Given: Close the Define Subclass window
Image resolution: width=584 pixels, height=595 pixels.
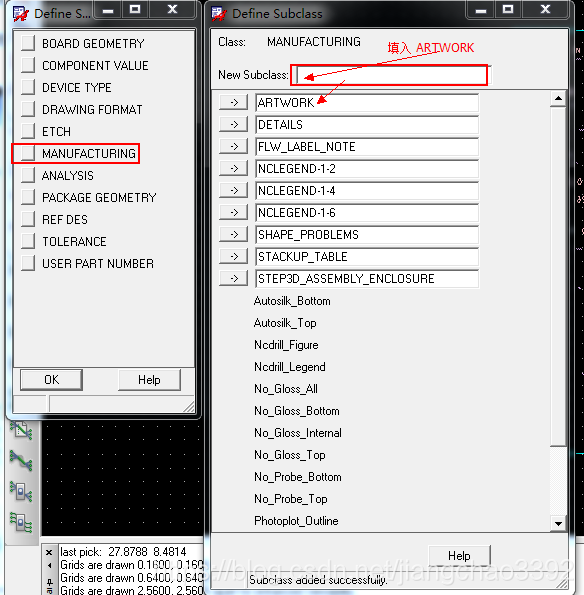Looking at the screenshot, I should pos(545,9).
